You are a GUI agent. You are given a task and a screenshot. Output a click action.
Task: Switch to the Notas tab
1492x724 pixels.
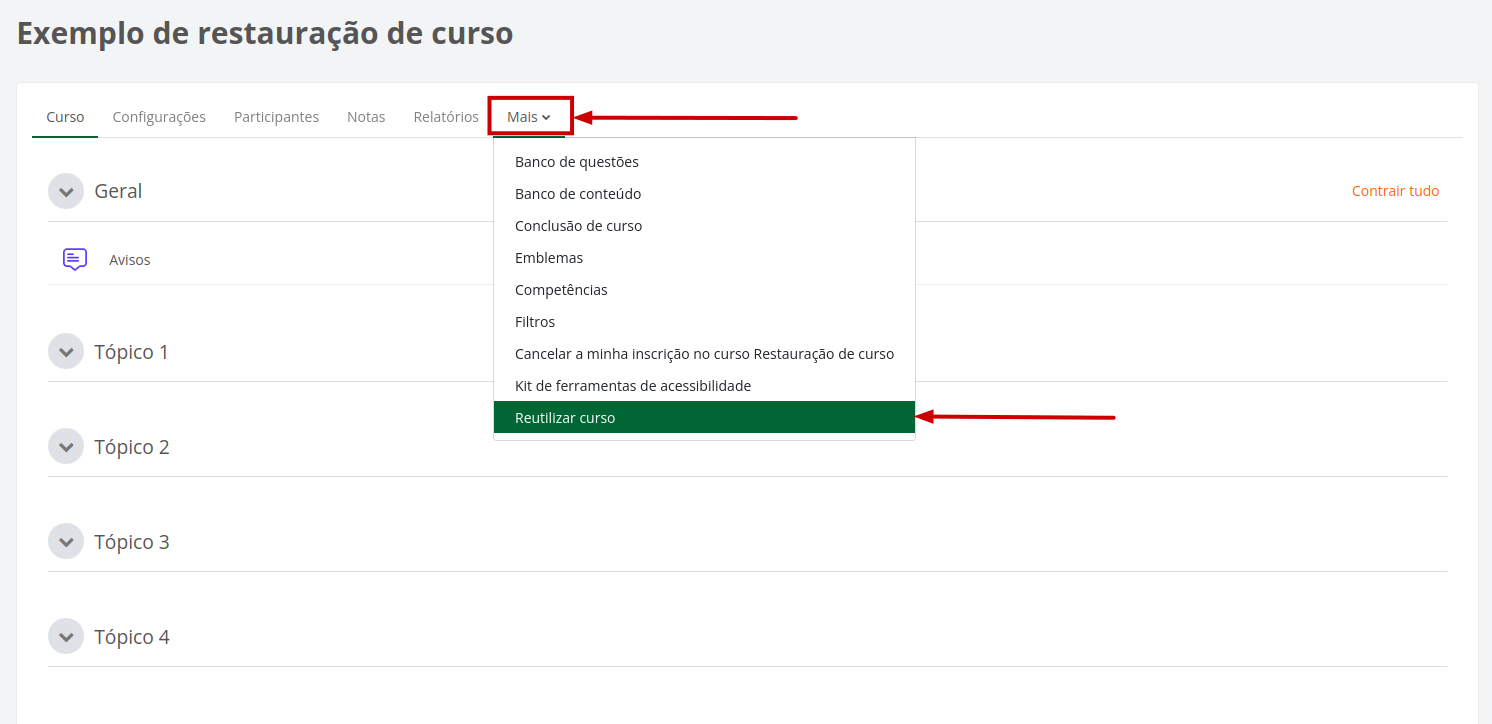click(366, 116)
